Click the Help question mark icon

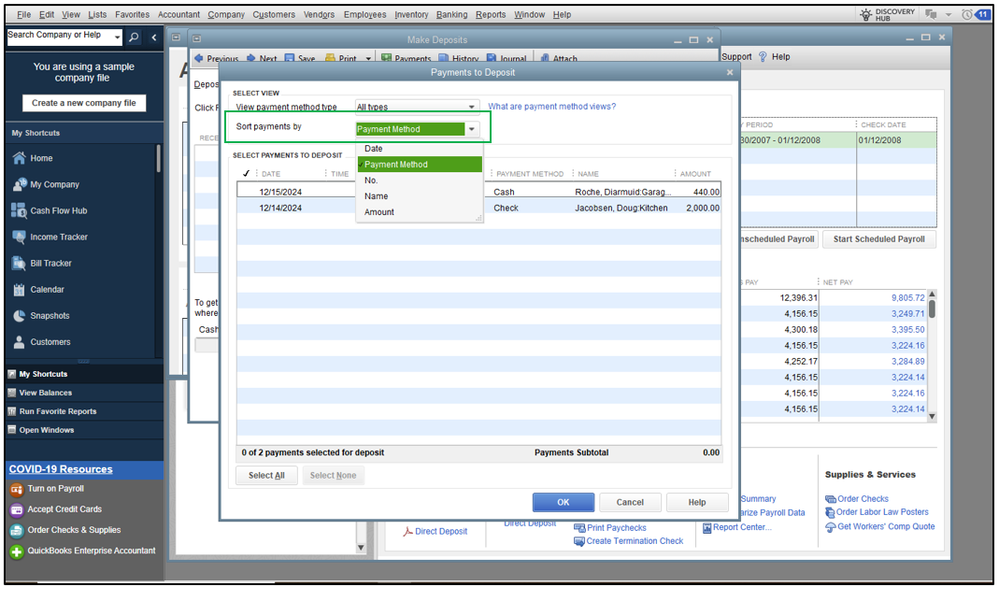coord(763,57)
